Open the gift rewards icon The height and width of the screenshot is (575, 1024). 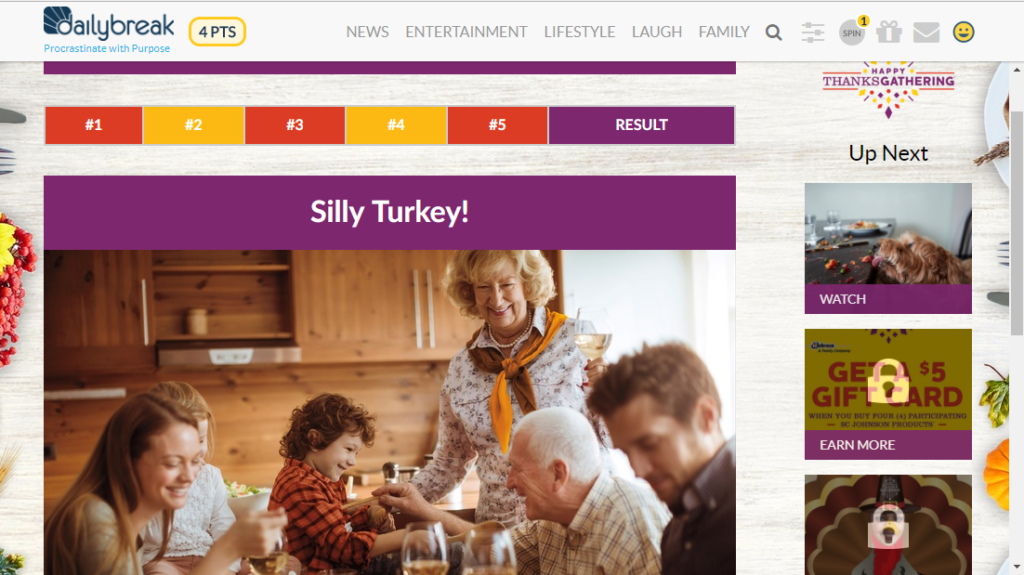click(889, 31)
